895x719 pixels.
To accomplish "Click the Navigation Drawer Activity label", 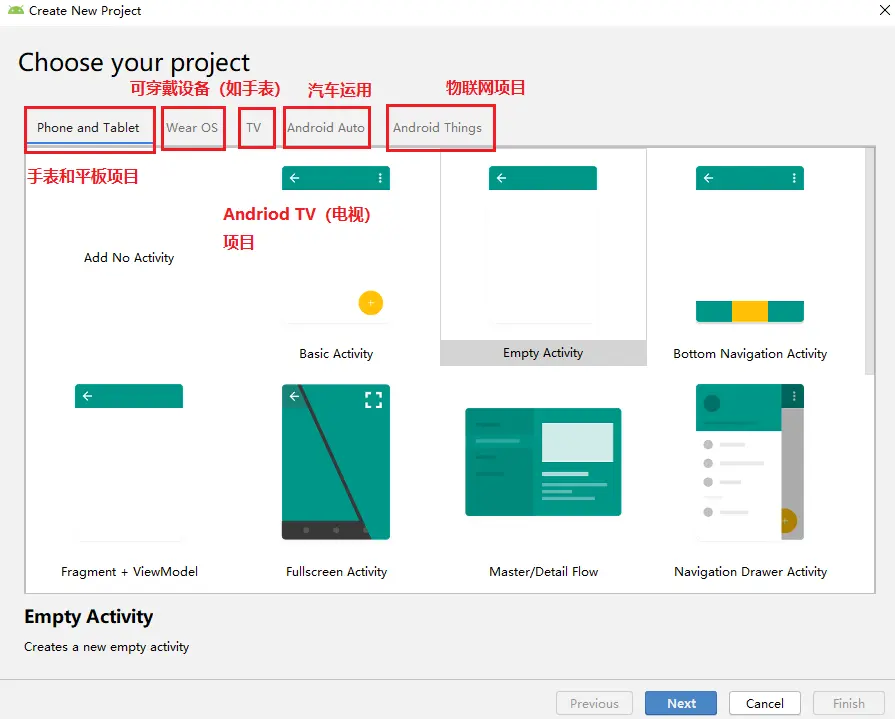I will pos(750,572).
